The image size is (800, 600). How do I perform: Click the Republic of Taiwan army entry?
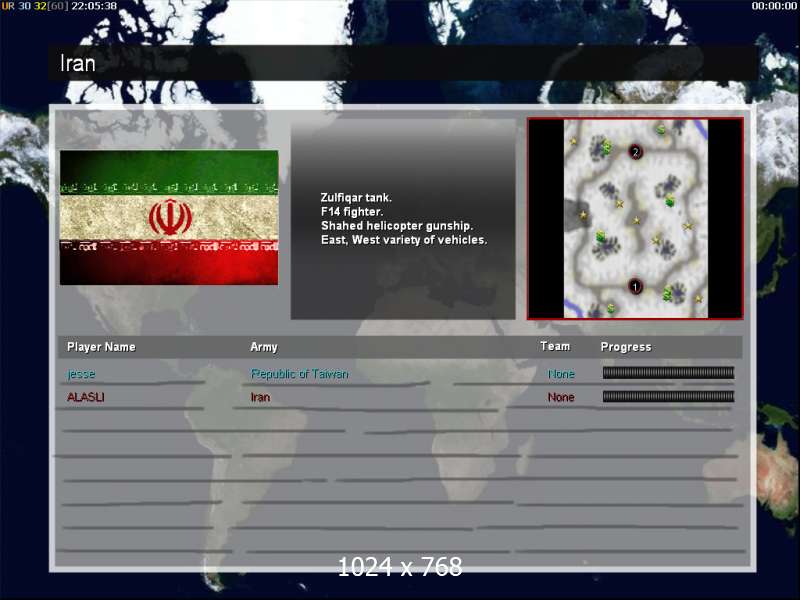coord(299,374)
